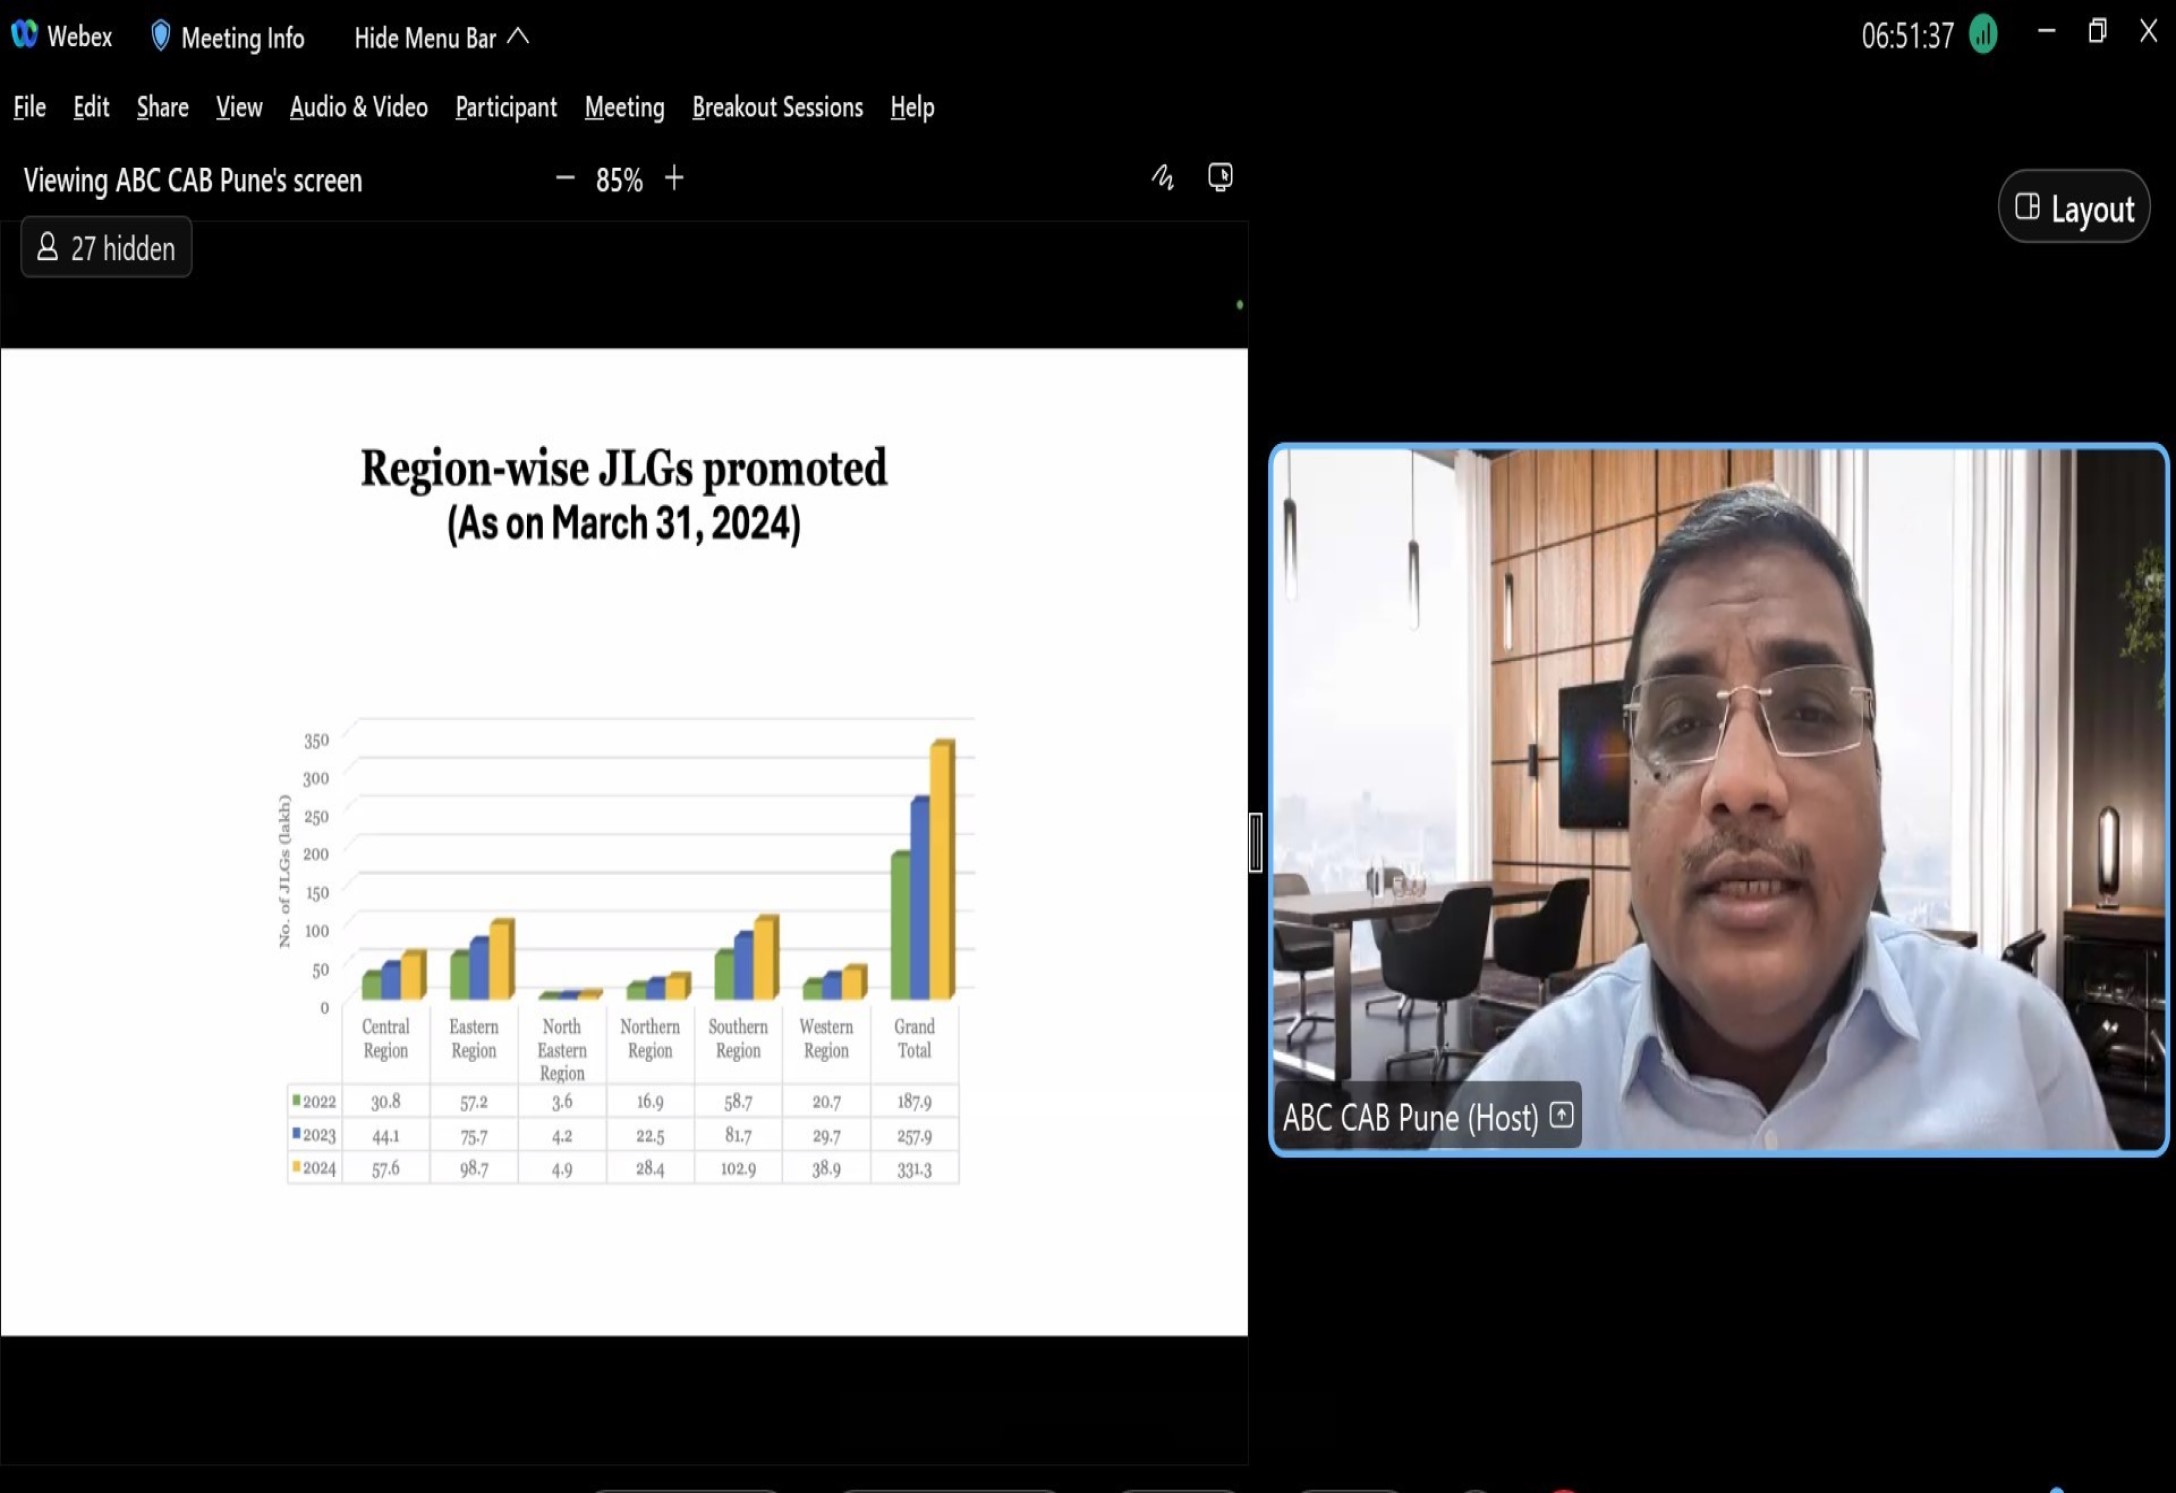Click zoom in plus icon
This screenshot has width=2176, height=1493.
[x=675, y=179]
